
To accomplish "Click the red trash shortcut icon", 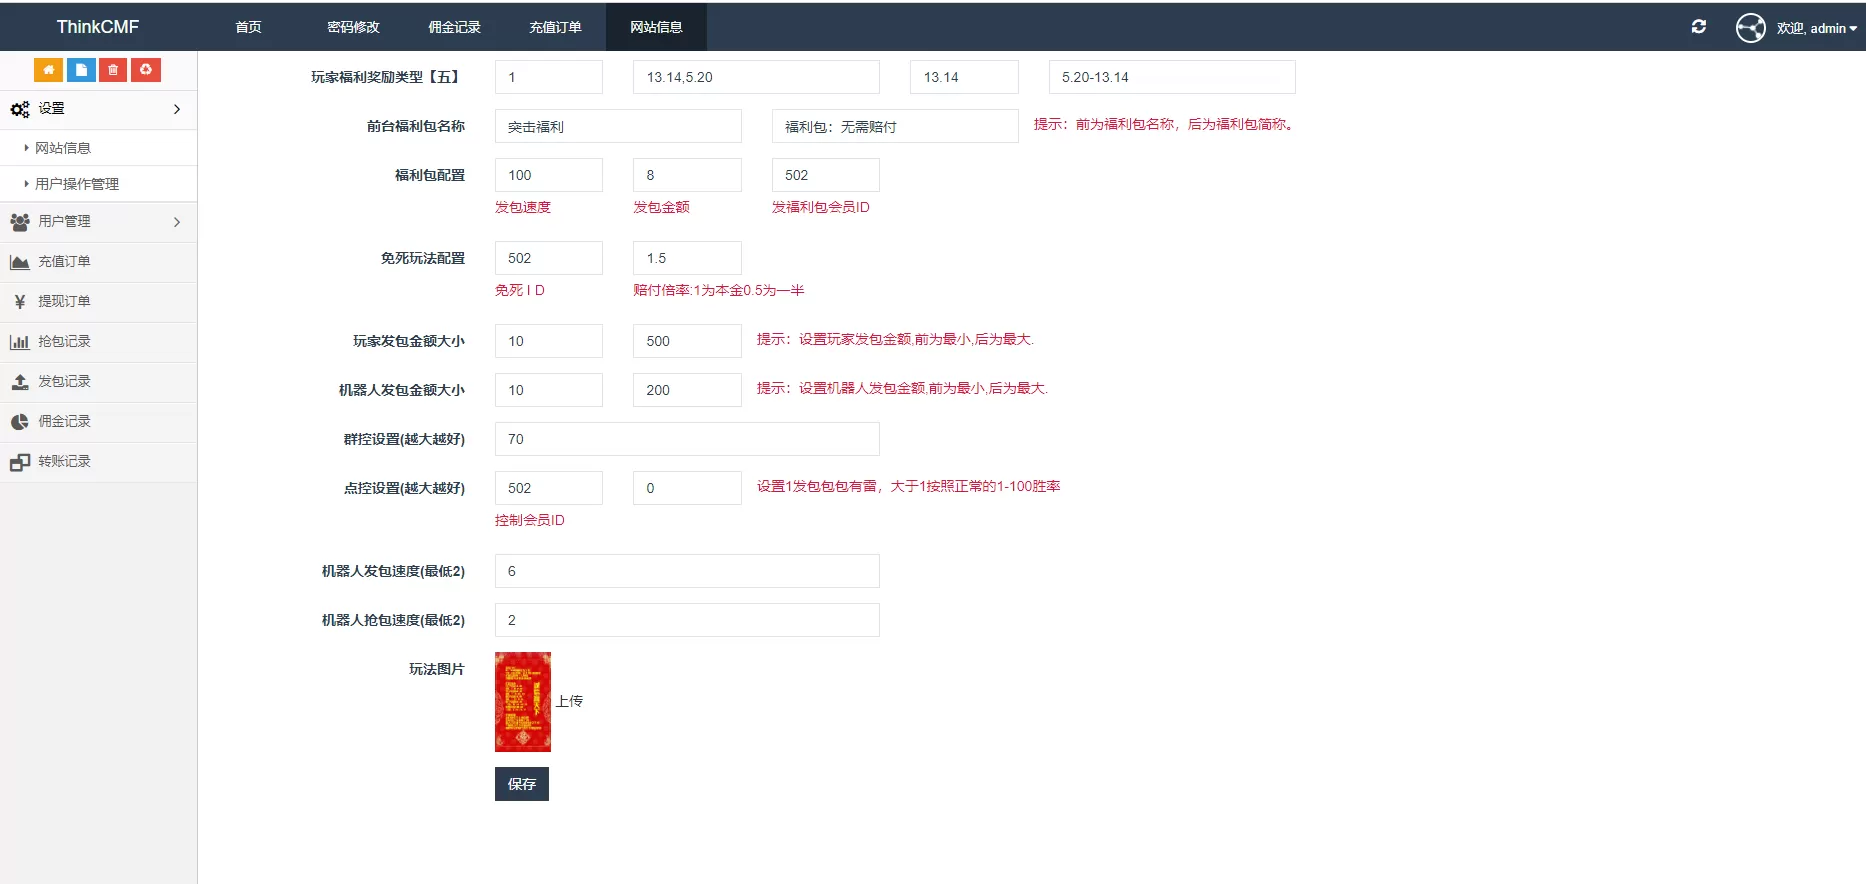I will [113, 70].
